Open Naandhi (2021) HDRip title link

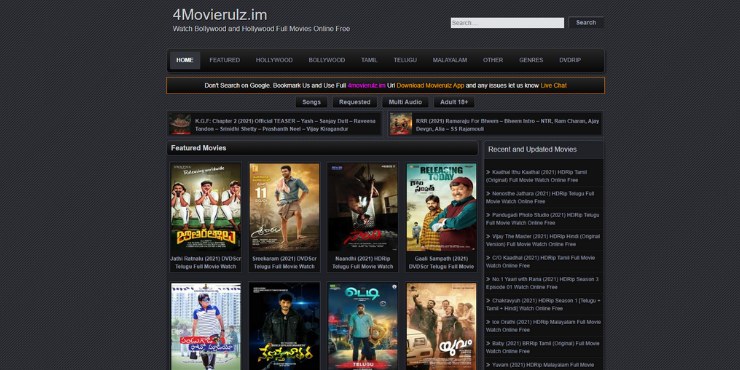tap(362, 263)
